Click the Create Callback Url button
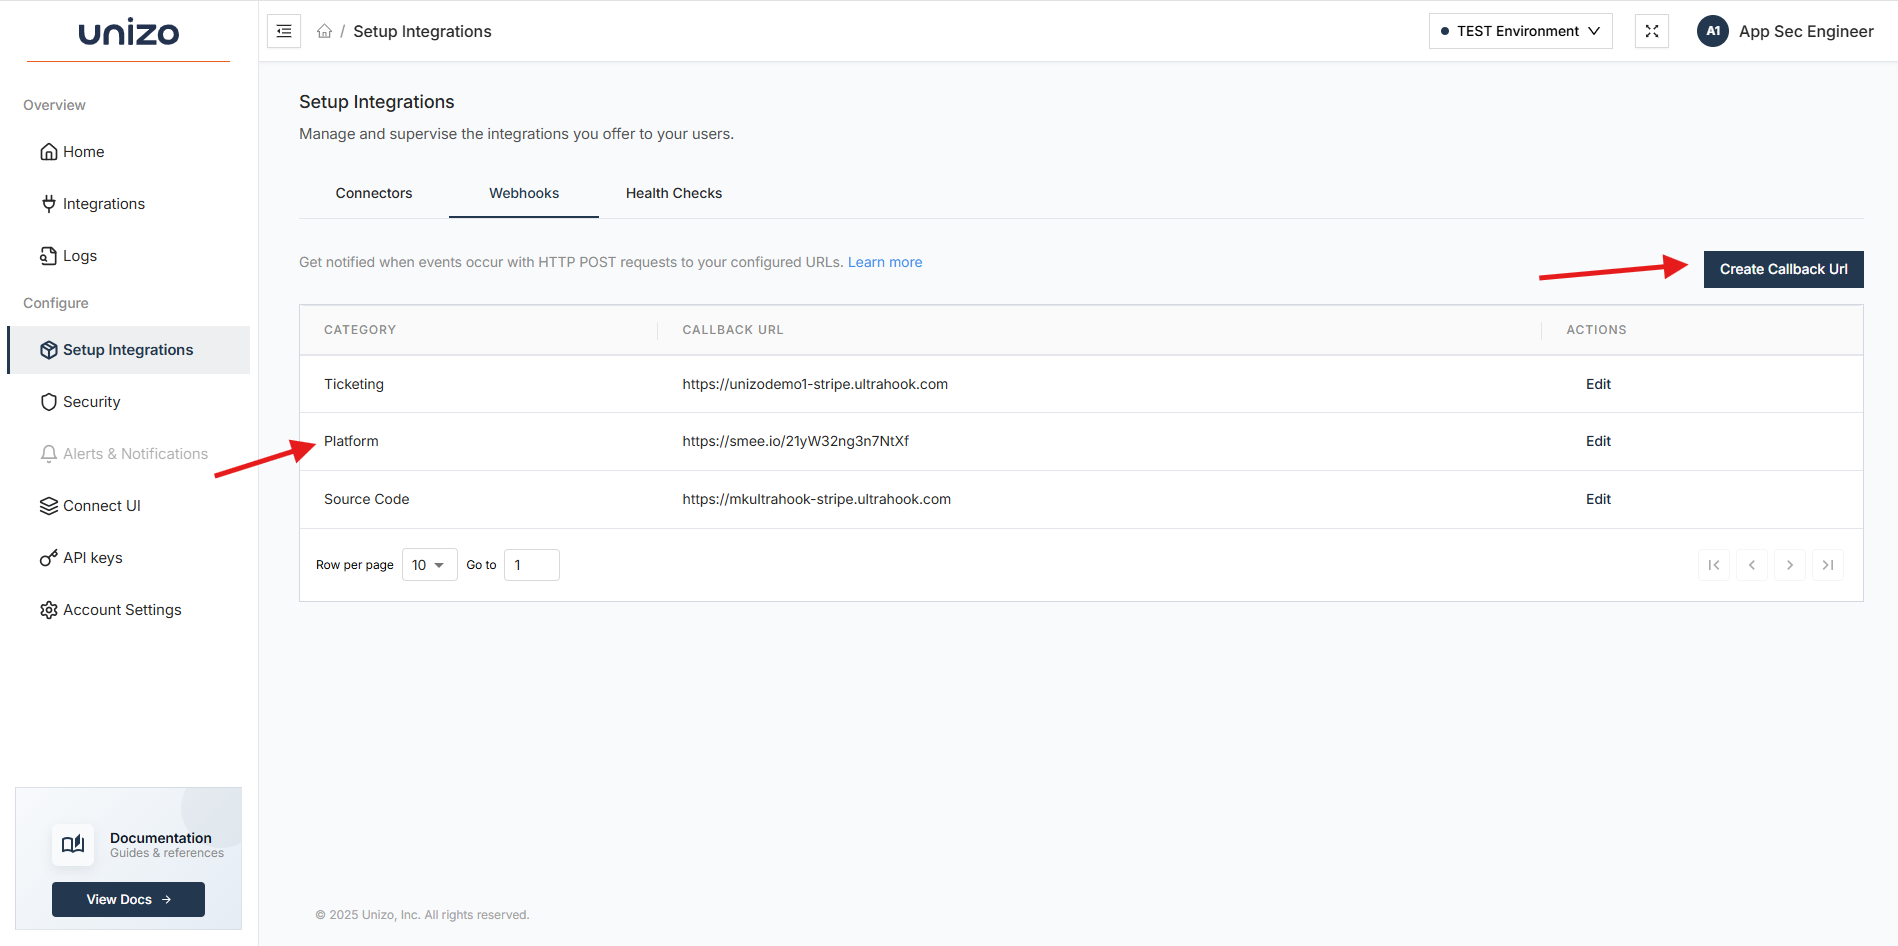The height and width of the screenshot is (946, 1898). click(x=1783, y=269)
